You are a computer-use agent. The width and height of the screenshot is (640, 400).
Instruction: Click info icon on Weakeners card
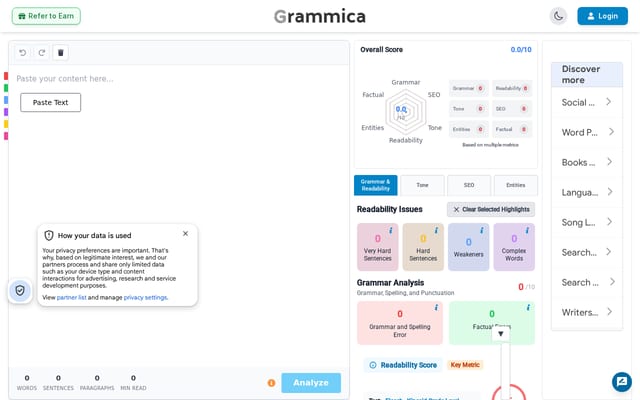click(x=482, y=231)
